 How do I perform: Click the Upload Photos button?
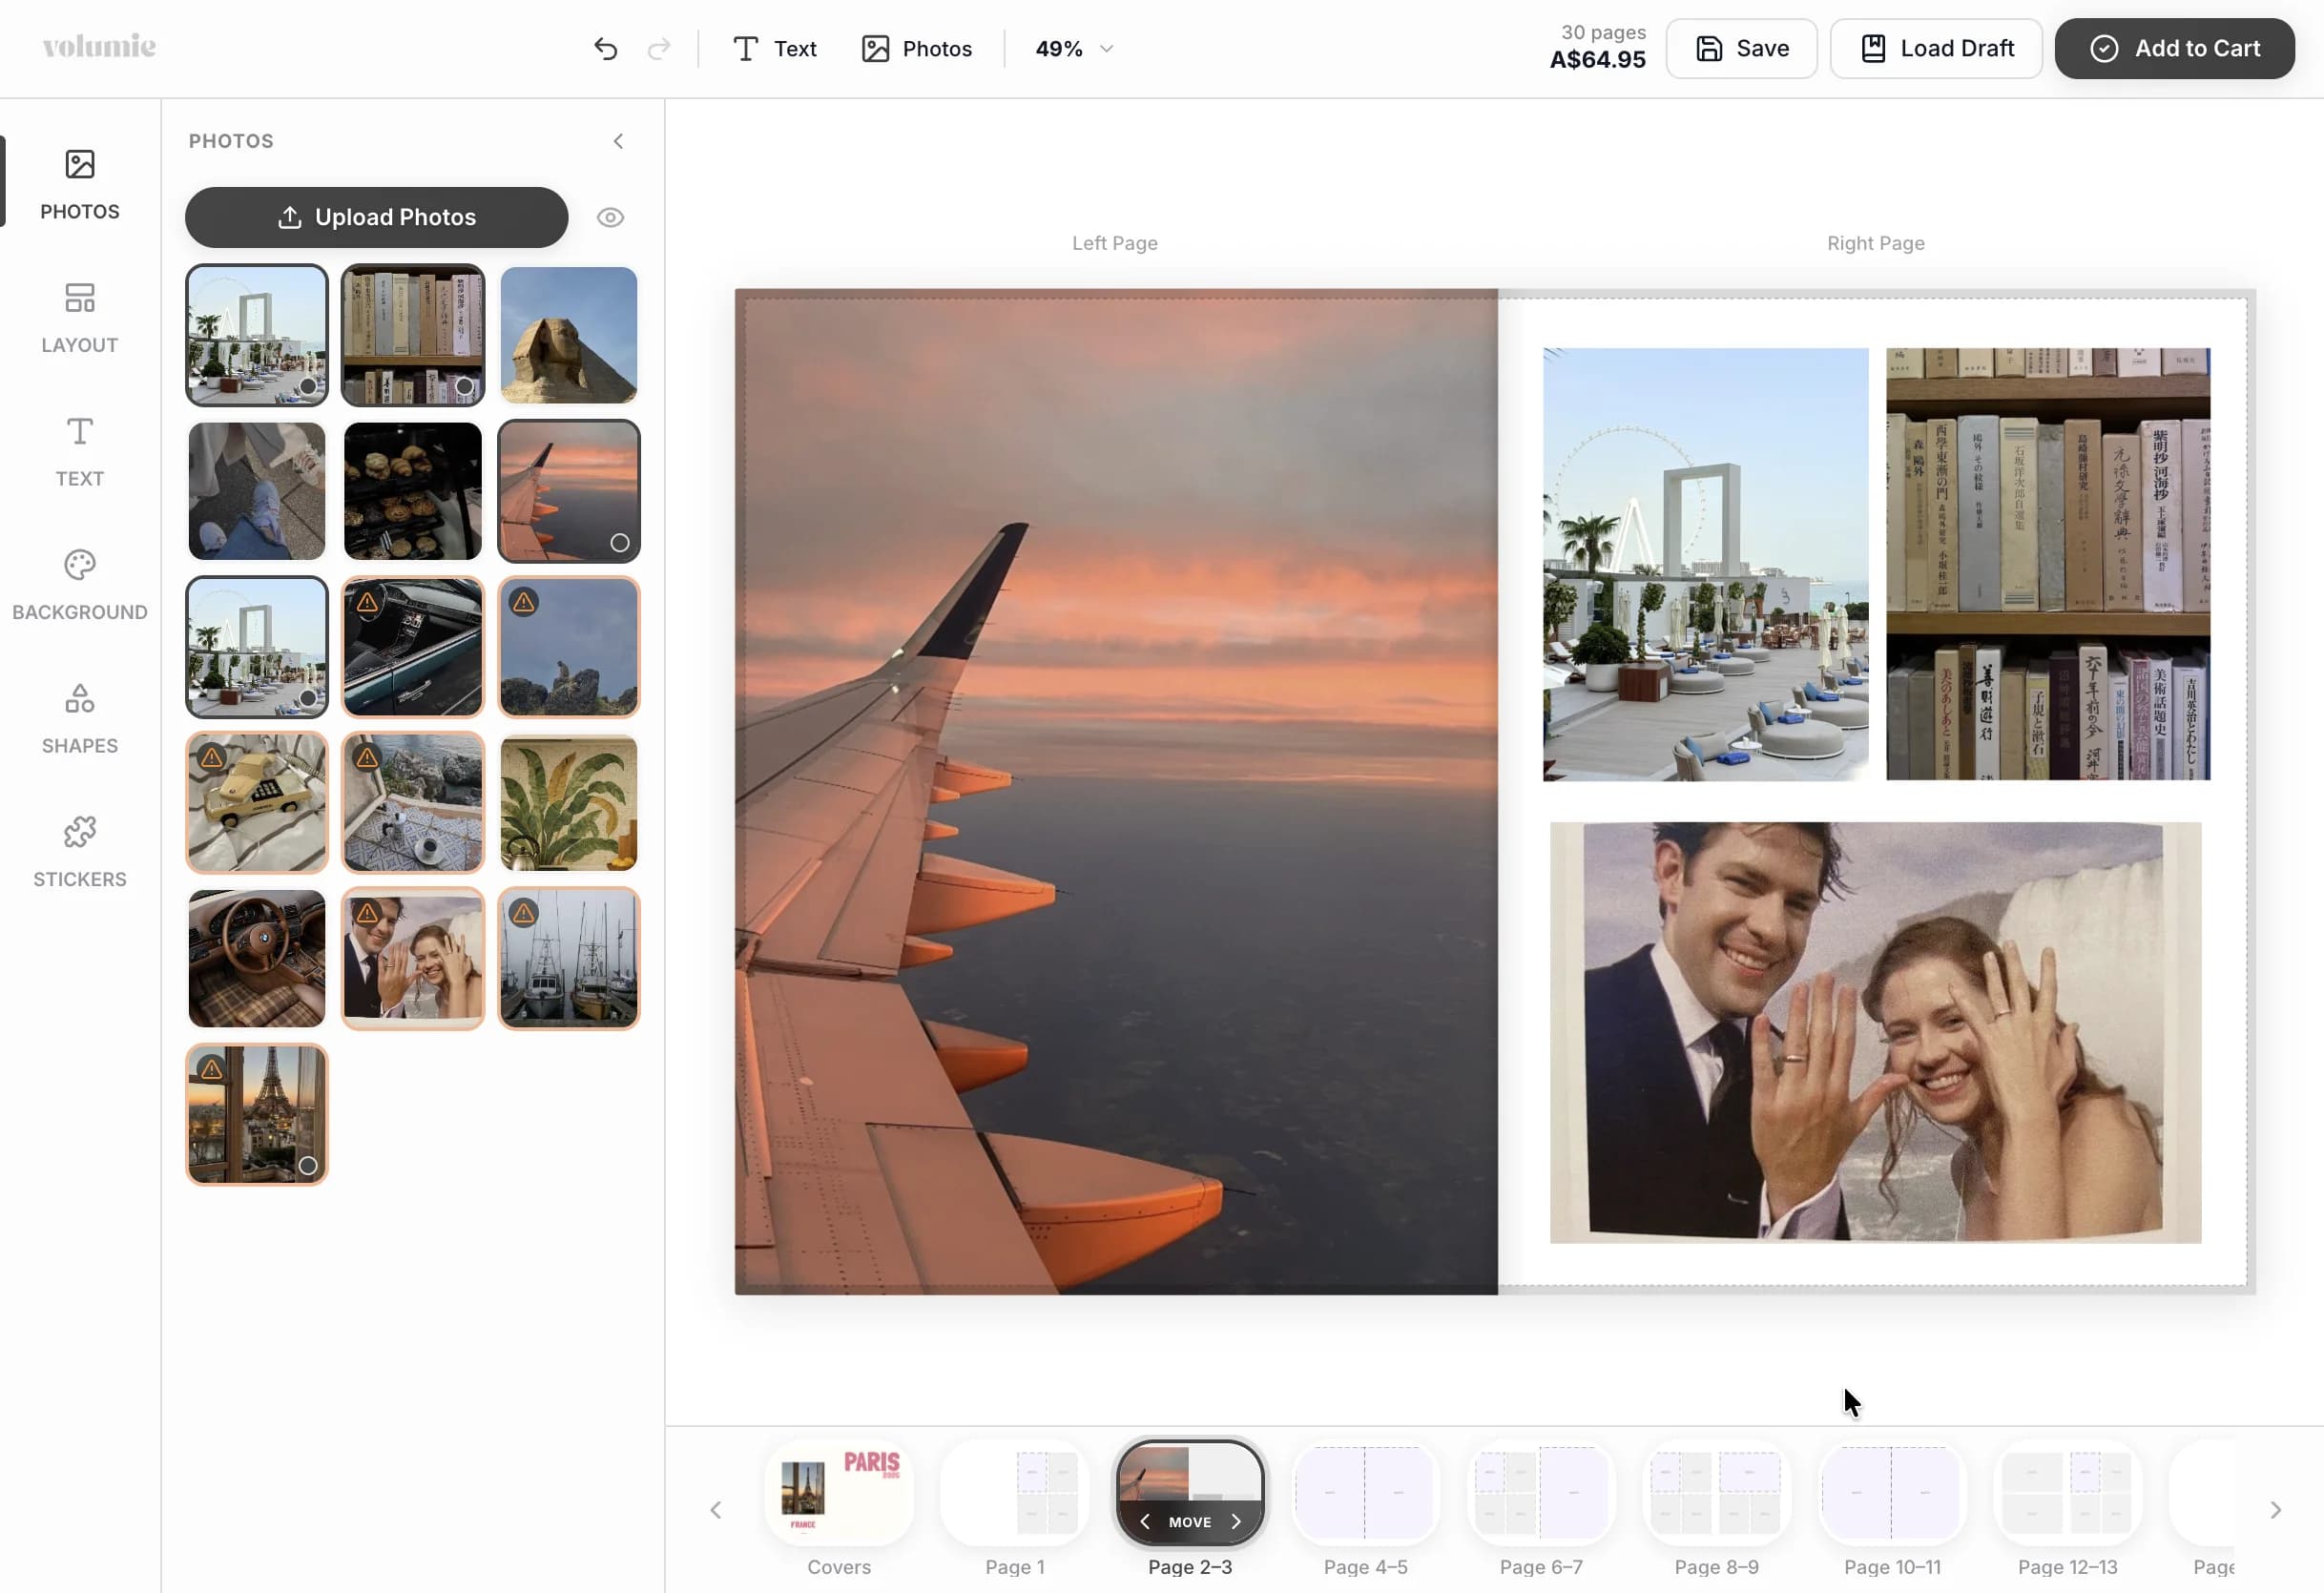click(x=376, y=217)
